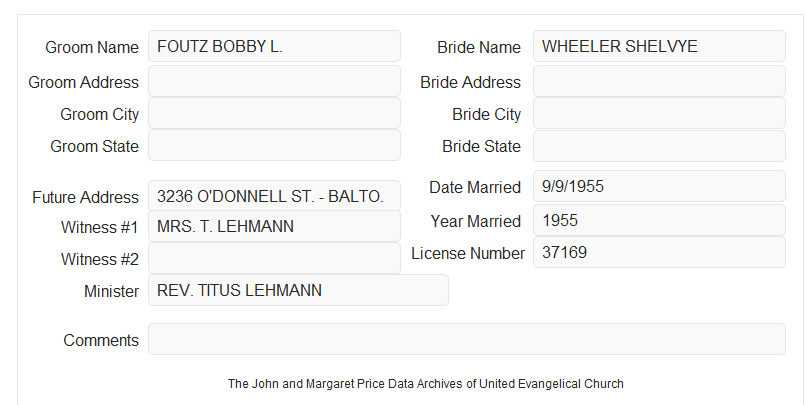Click the Price Data Archives footer text
This screenshot has height=405, width=805.
426,384
